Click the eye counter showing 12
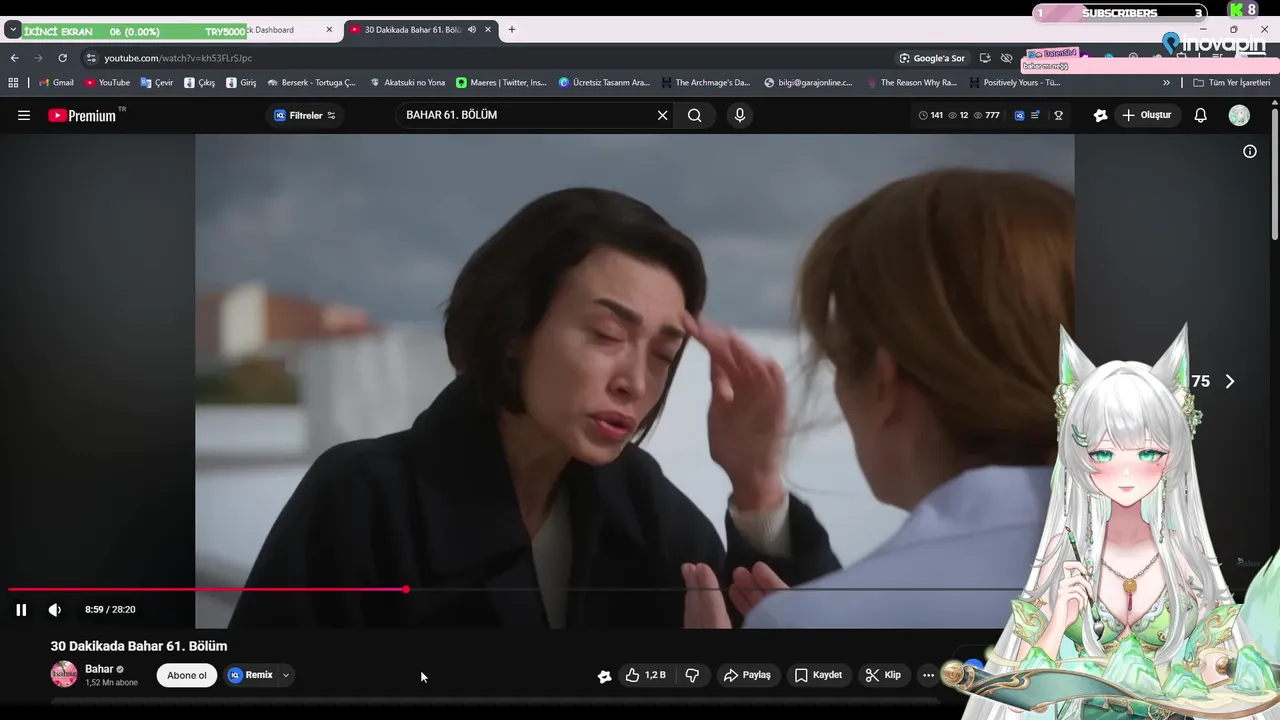Viewport: 1280px width, 720px height. [958, 115]
